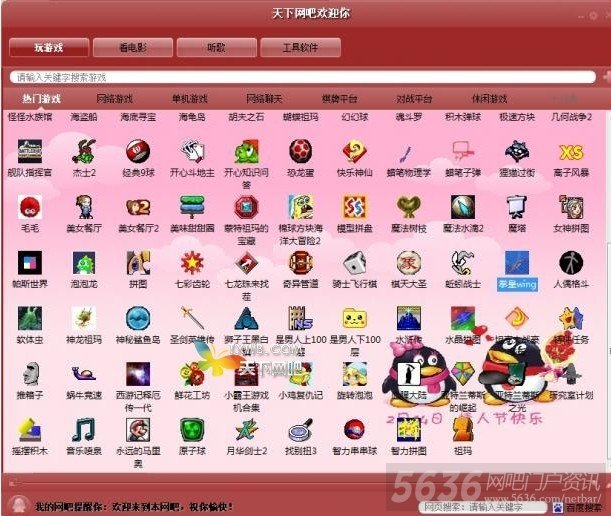611x516 pixels.
Task: Launch the 软体虫 game icon
Action: pyautogui.click(x=30, y=318)
